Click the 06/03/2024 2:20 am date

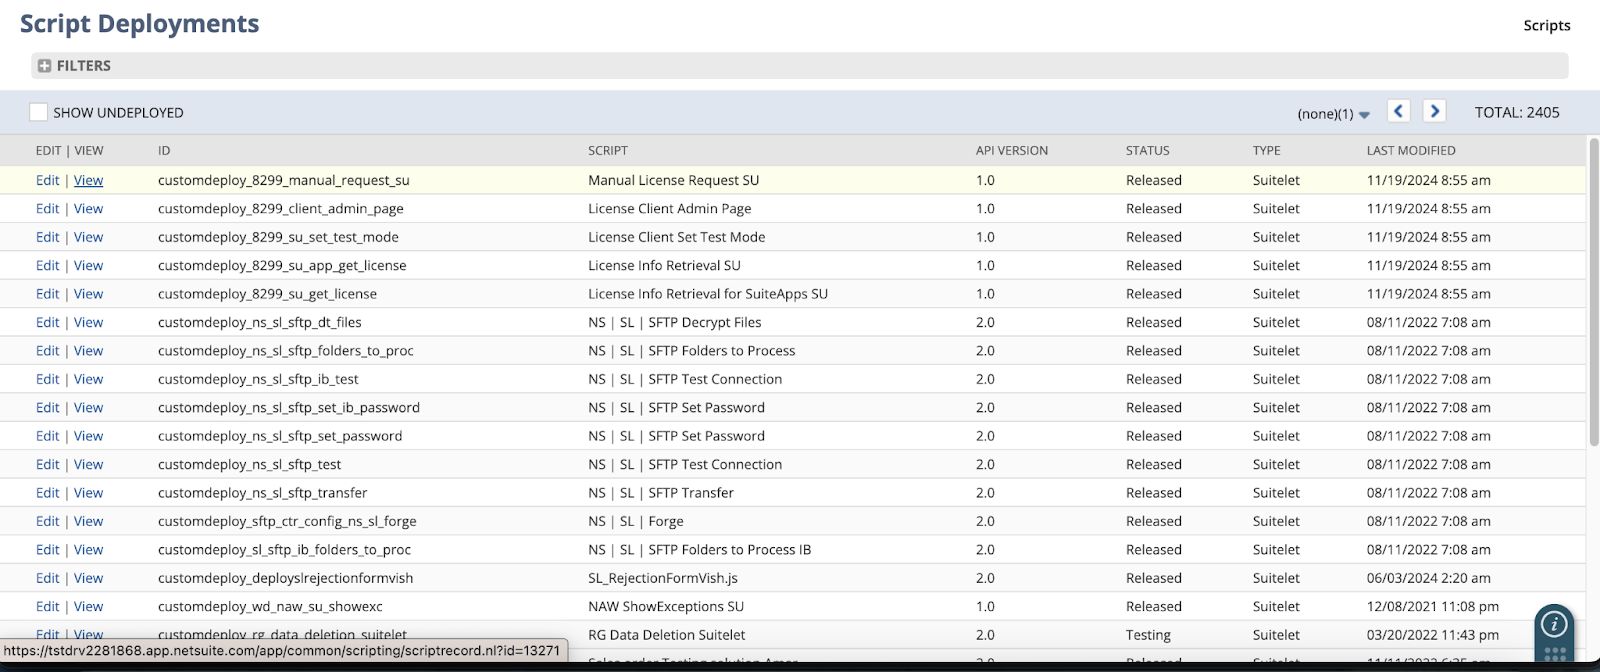(x=1429, y=578)
